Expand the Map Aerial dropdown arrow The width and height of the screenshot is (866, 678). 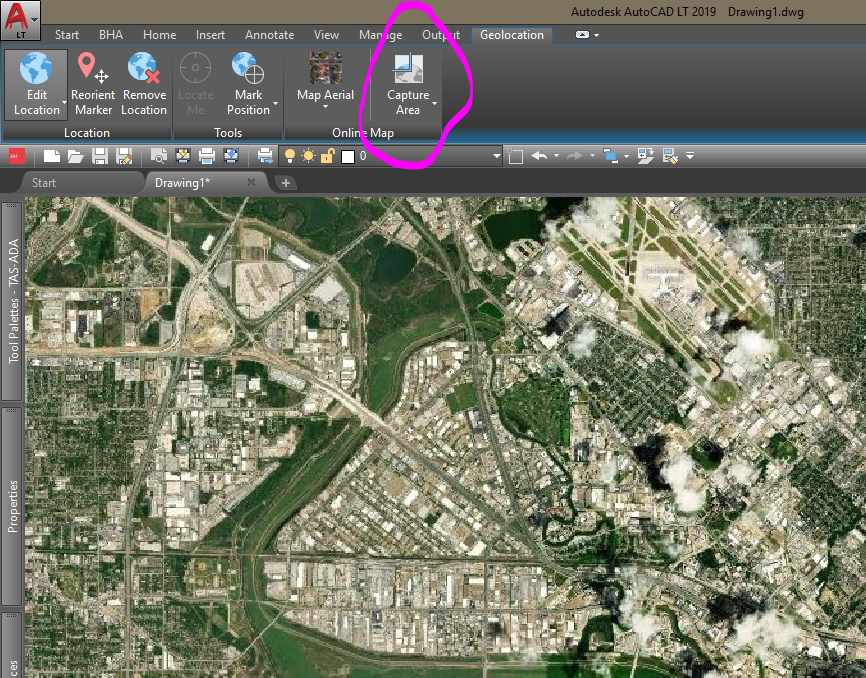(x=325, y=107)
